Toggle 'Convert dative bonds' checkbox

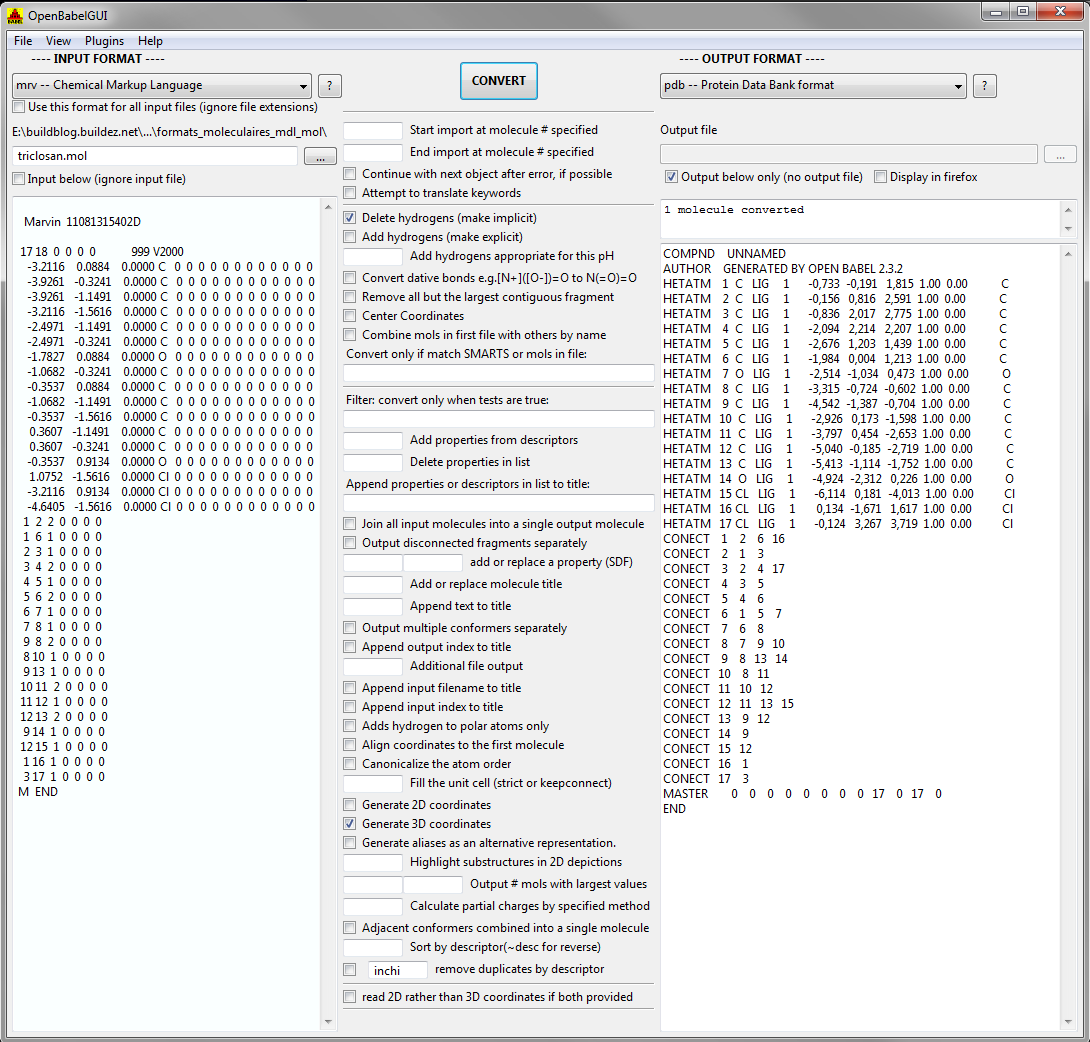[x=350, y=278]
